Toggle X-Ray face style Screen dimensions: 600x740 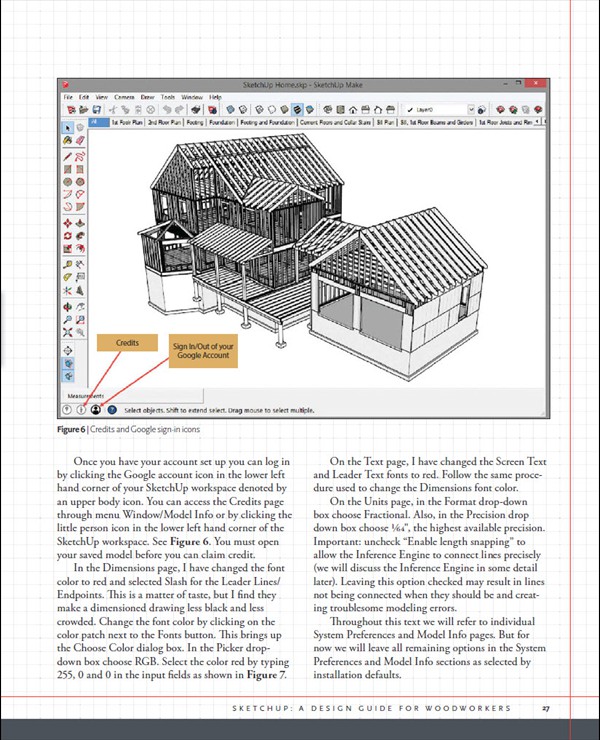(x=230, y=109)
